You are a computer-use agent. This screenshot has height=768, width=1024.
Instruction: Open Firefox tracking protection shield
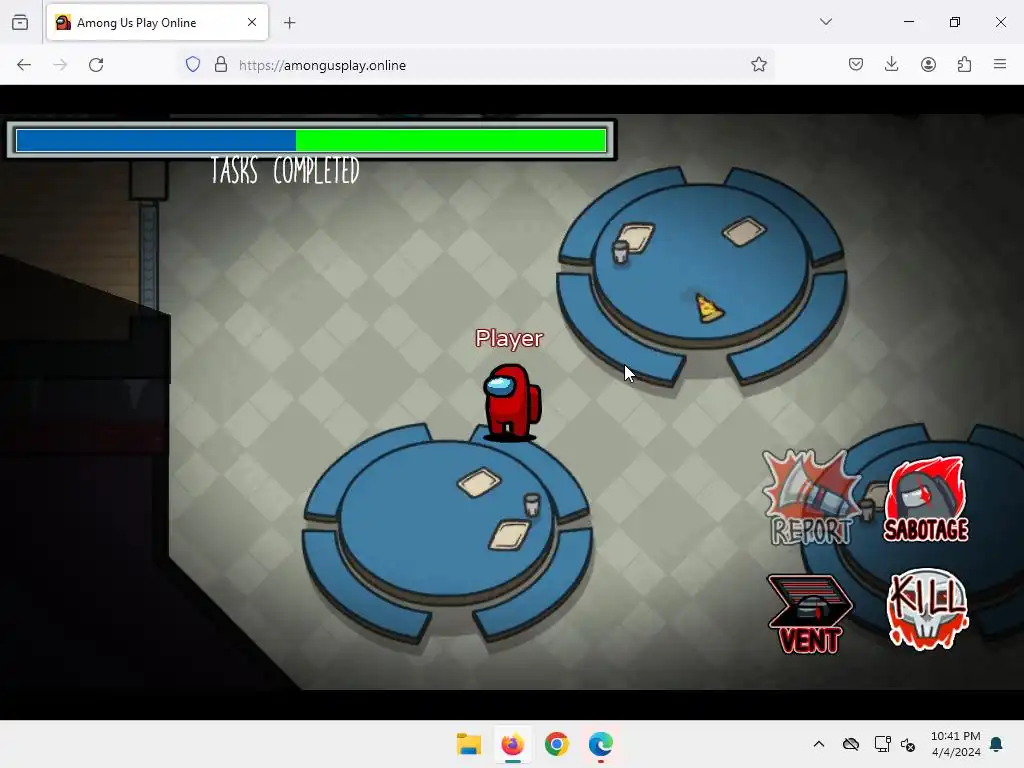[x=193, y=65]
